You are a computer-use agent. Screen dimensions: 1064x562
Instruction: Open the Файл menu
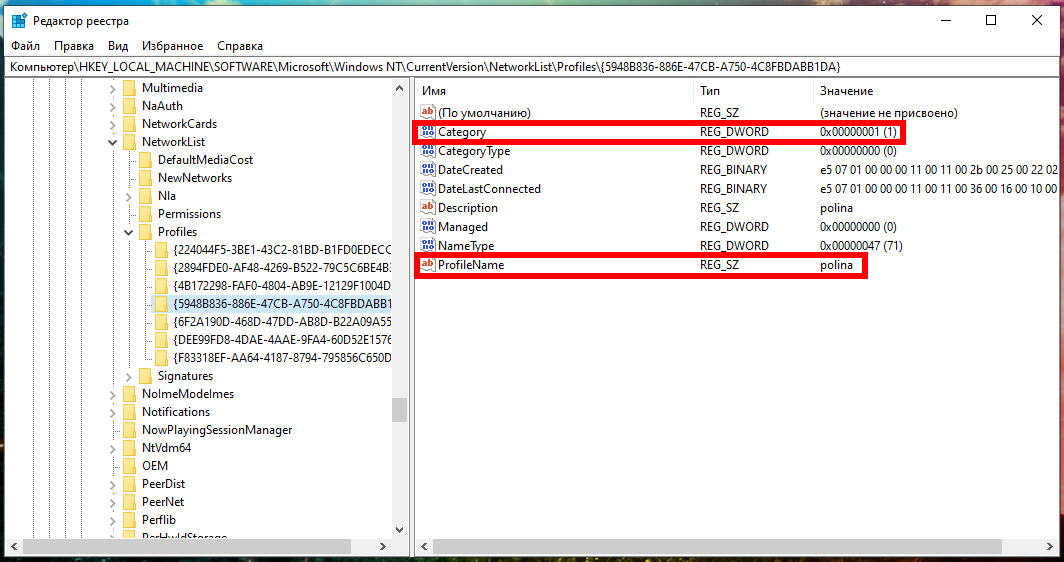click(26, 46)
